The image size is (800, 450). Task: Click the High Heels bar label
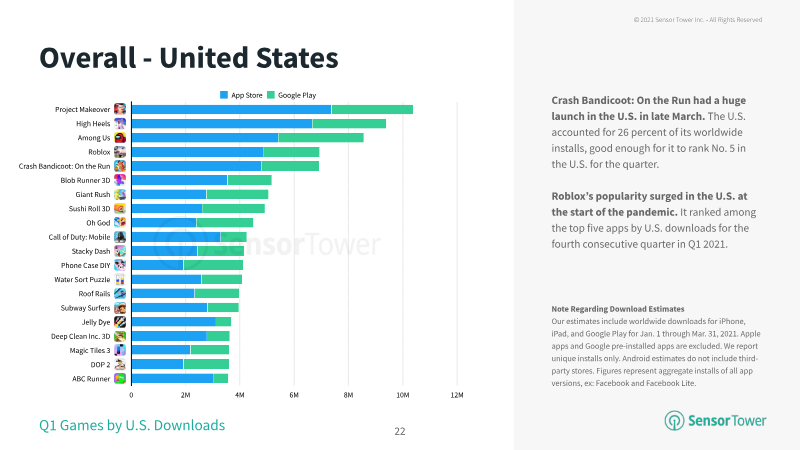pos(93,123)
